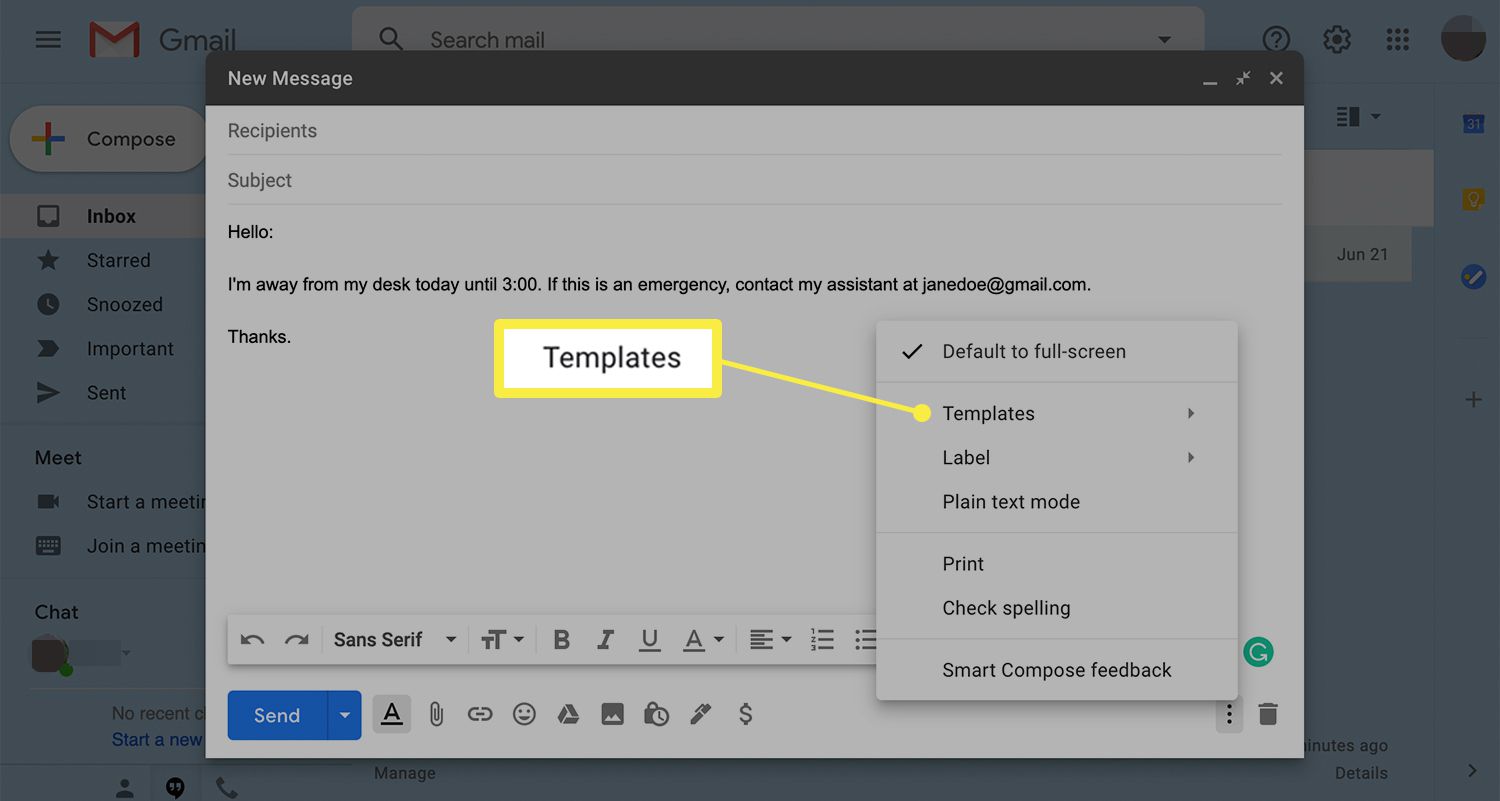The width and height of the screenshot is (1500, 801).
Task: Open the Google Tasks side panel icon
Action: tap(1473, 277)
